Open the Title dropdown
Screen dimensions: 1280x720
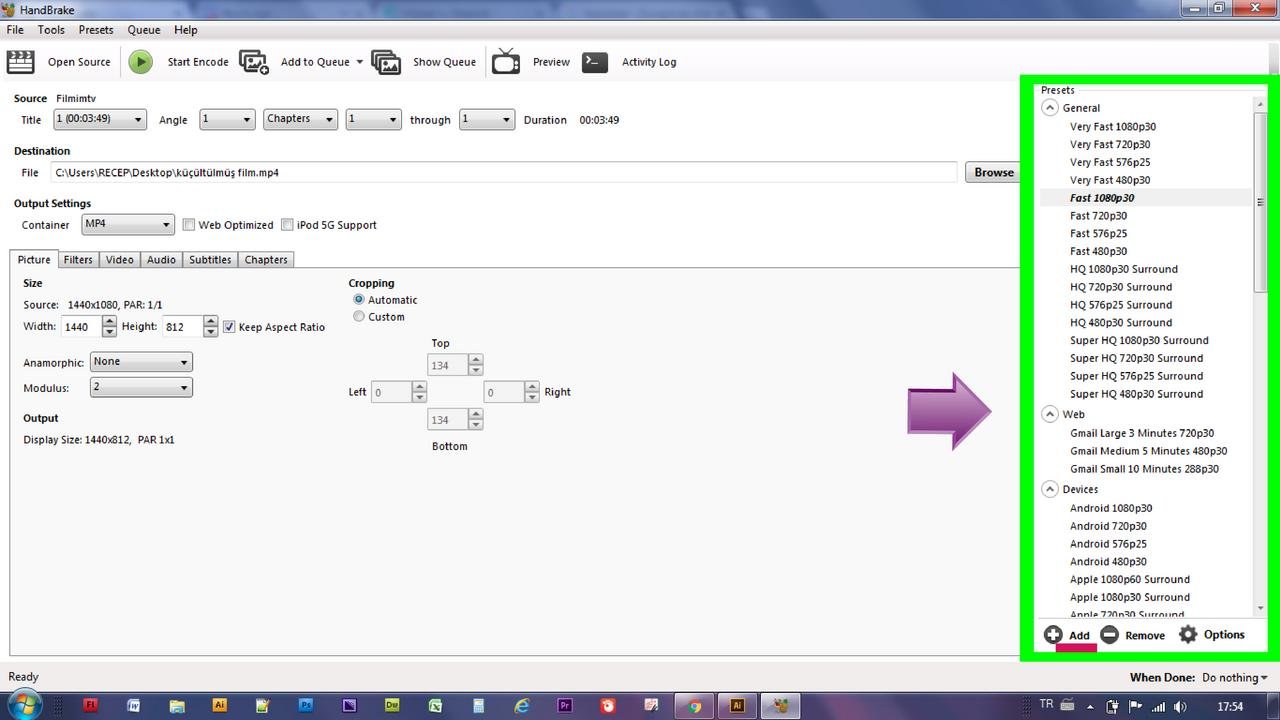(99, 119)
